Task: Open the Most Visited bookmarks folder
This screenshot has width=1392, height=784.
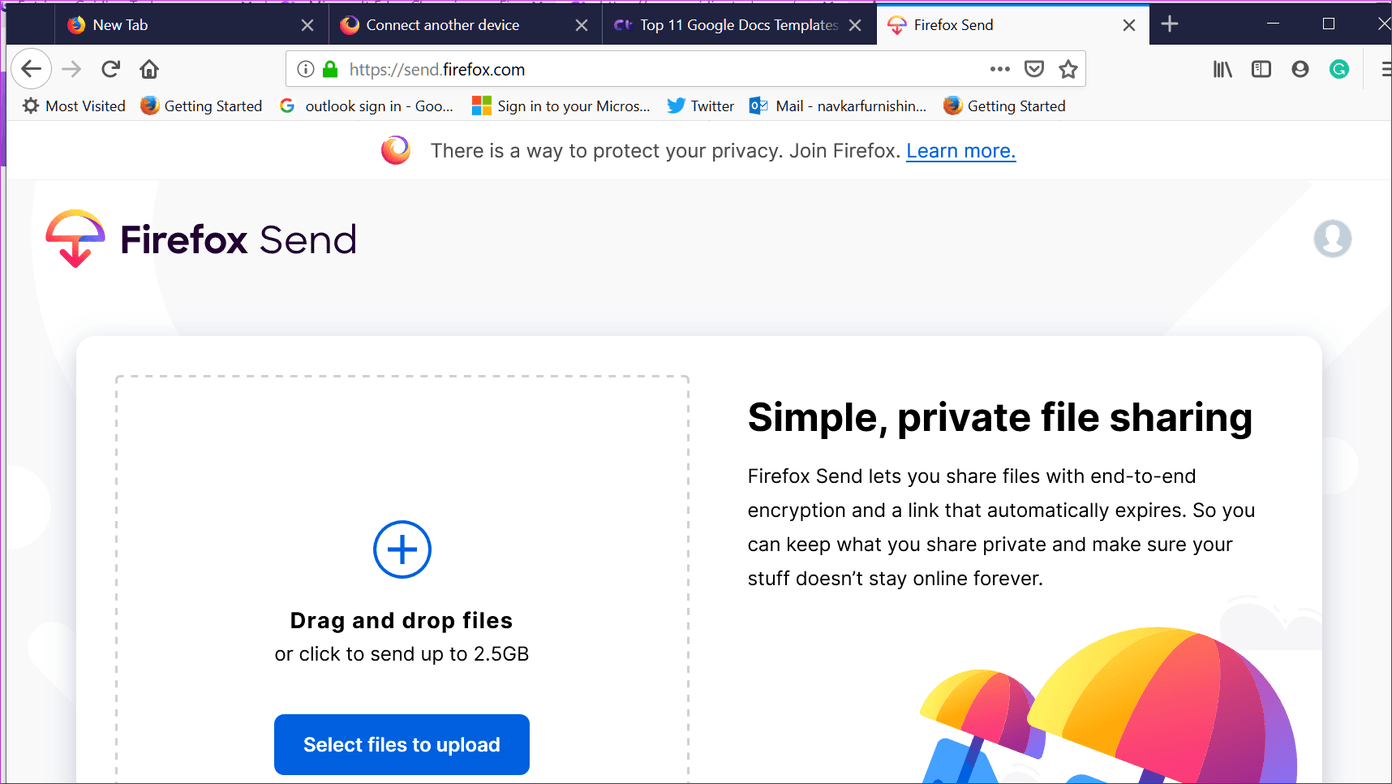Action: point(74,106)
